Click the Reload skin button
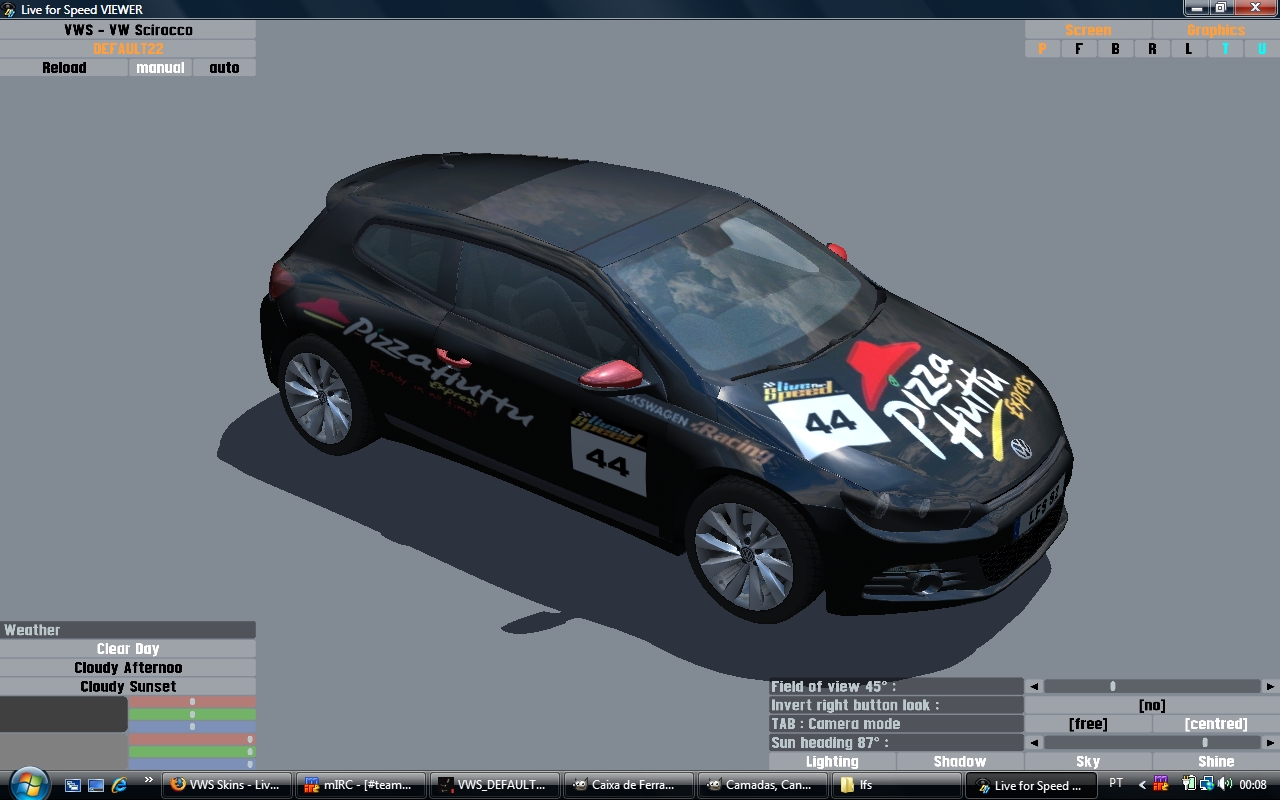Screen dimensions: 1280x800 click(x=64, y=68)
